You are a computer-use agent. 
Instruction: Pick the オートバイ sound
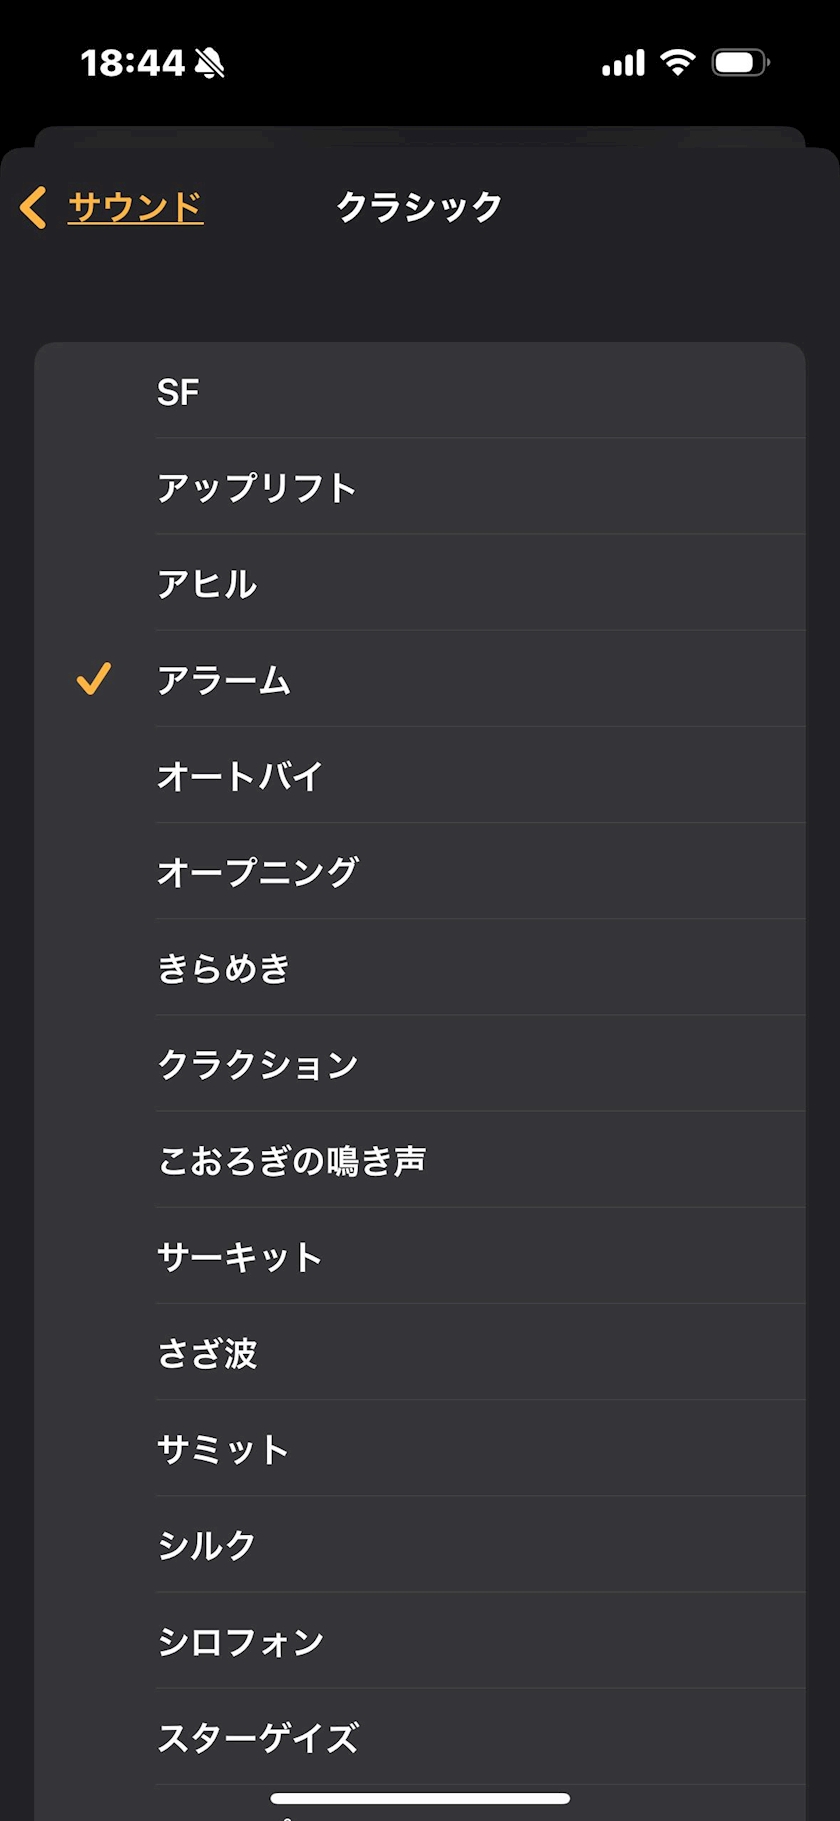[x=420, y=775]
